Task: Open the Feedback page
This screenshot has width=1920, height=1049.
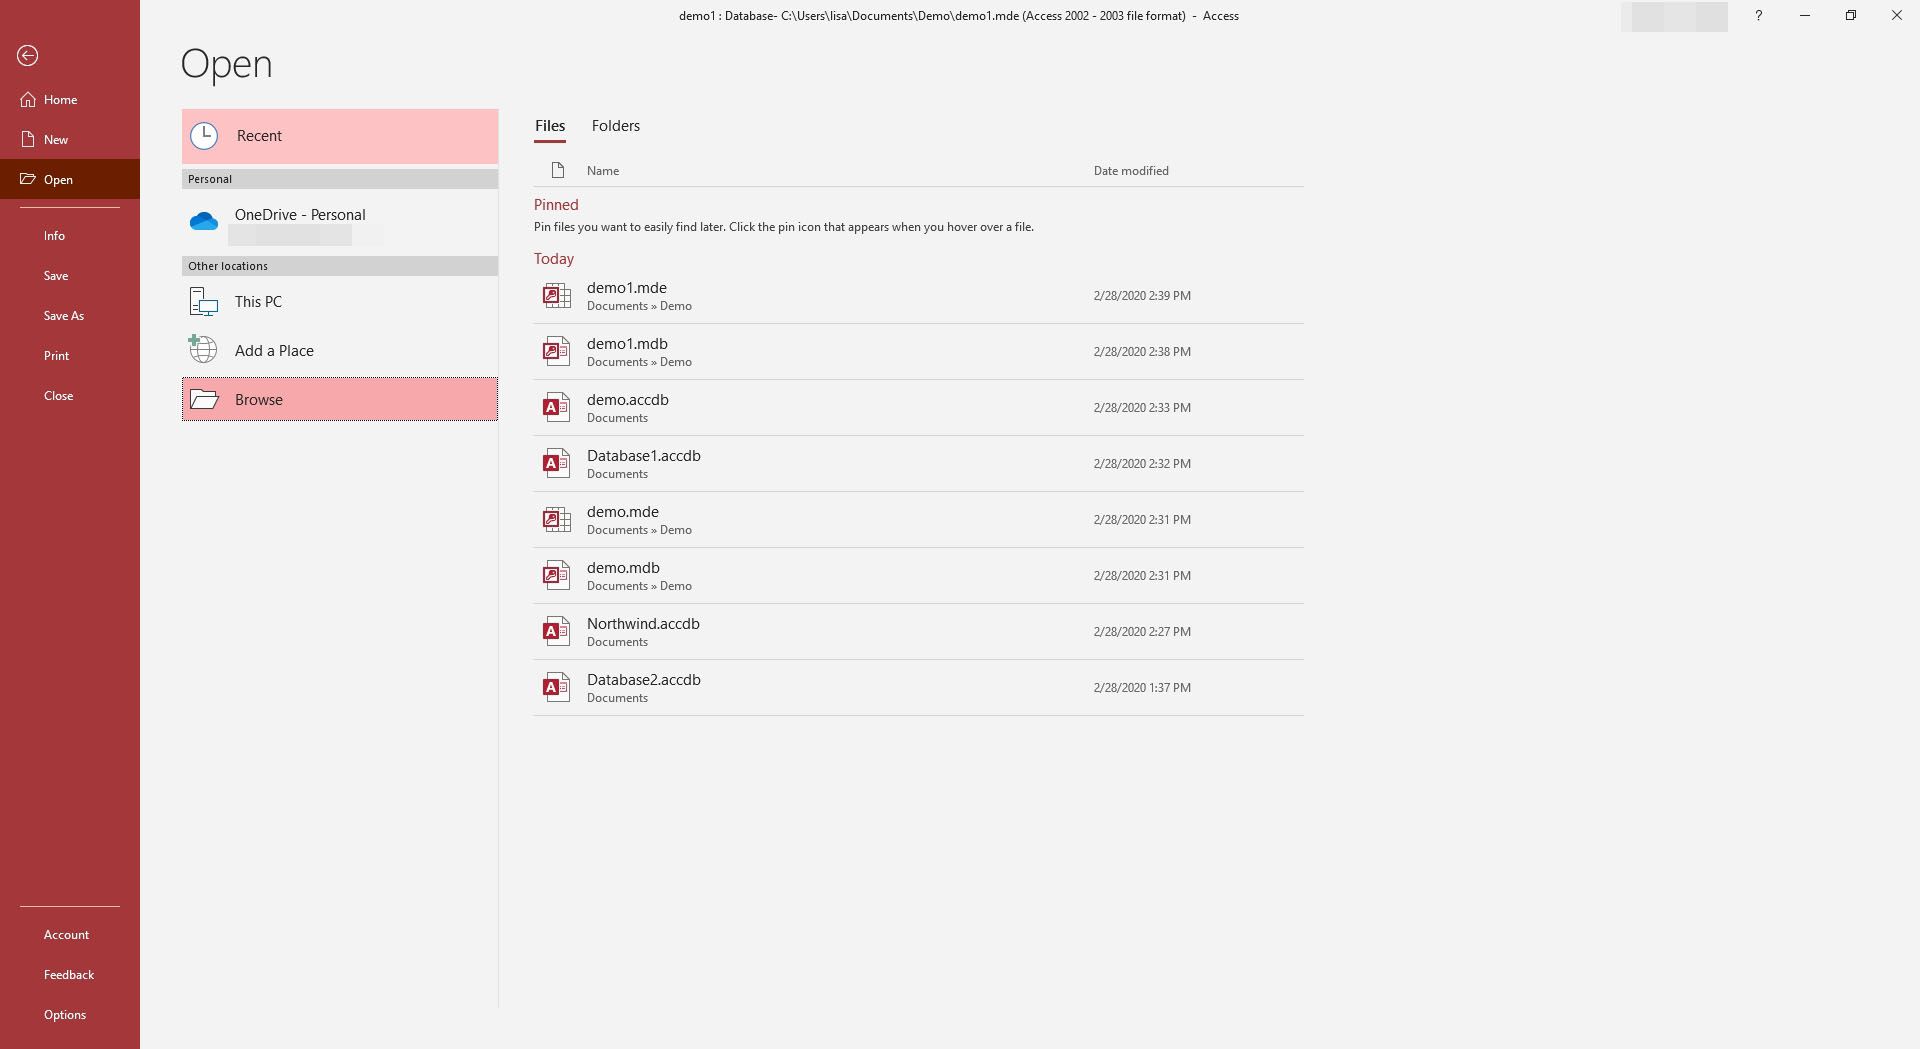Action: 70,975
